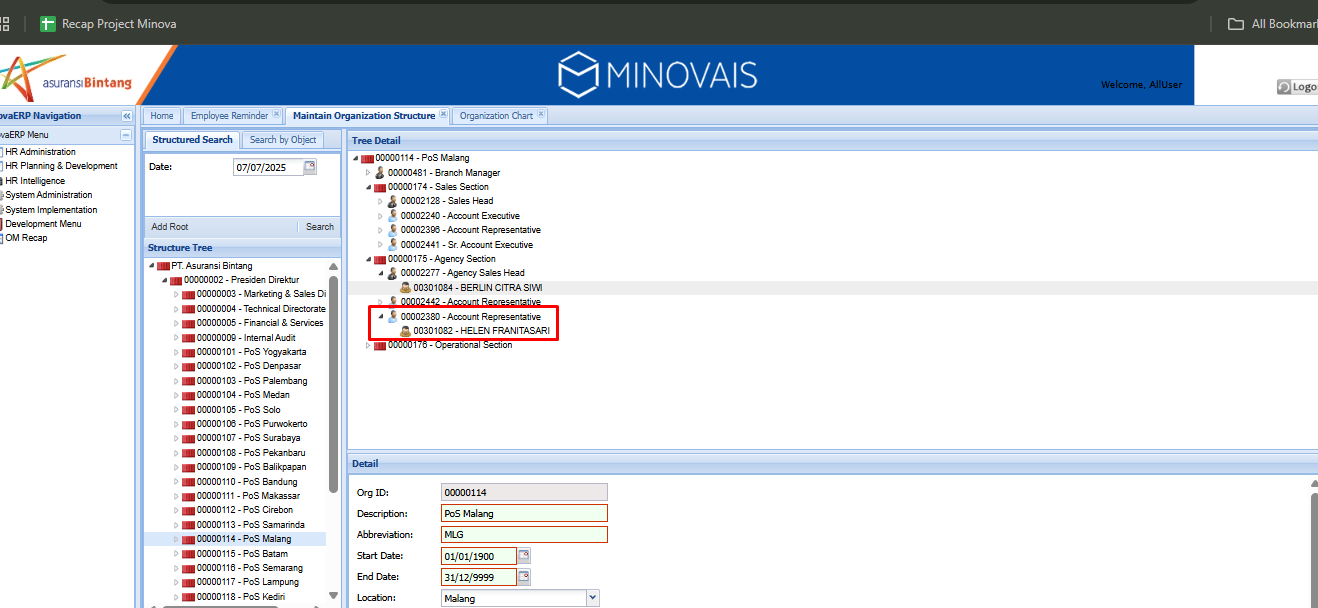This screenshot has width=1318, height=608.
Task: Click the person icon of Sr. Account Executive
Action: coord(393,244)
